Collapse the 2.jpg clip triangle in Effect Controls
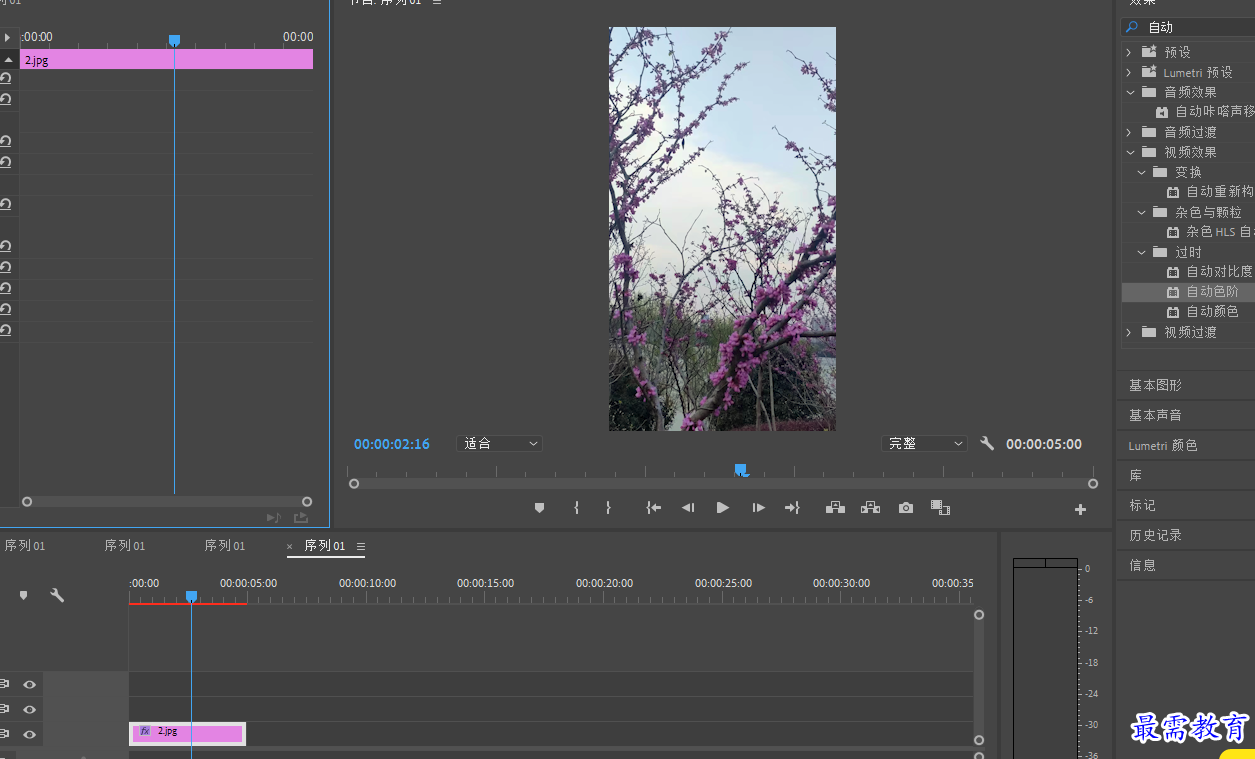1255x759 pixels. tap(8, 60)
